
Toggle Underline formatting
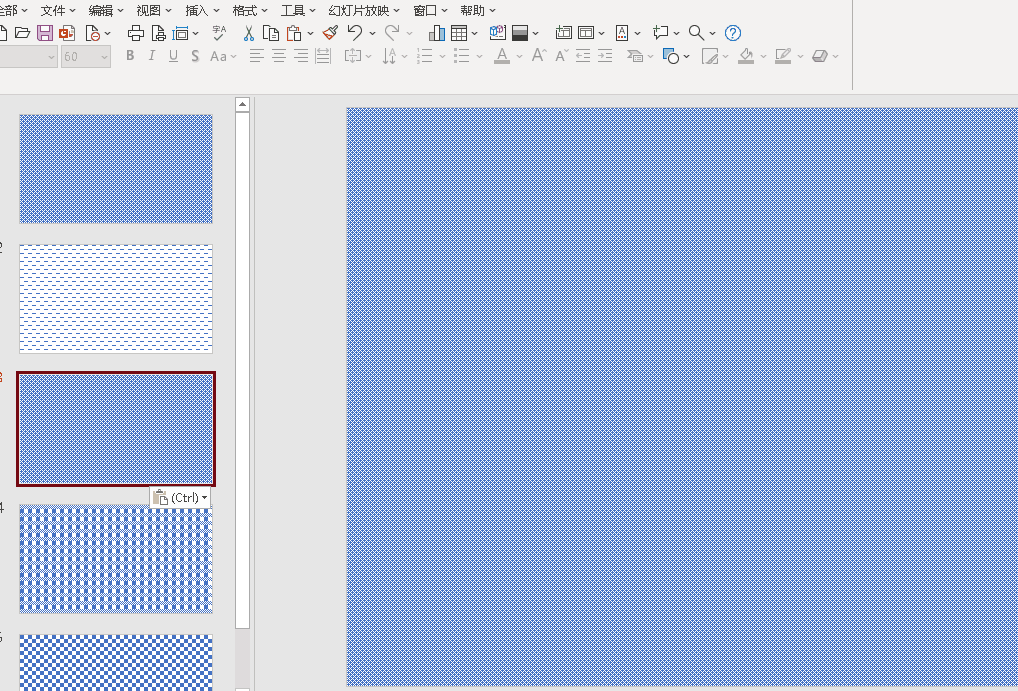click(x=173, y=56)
